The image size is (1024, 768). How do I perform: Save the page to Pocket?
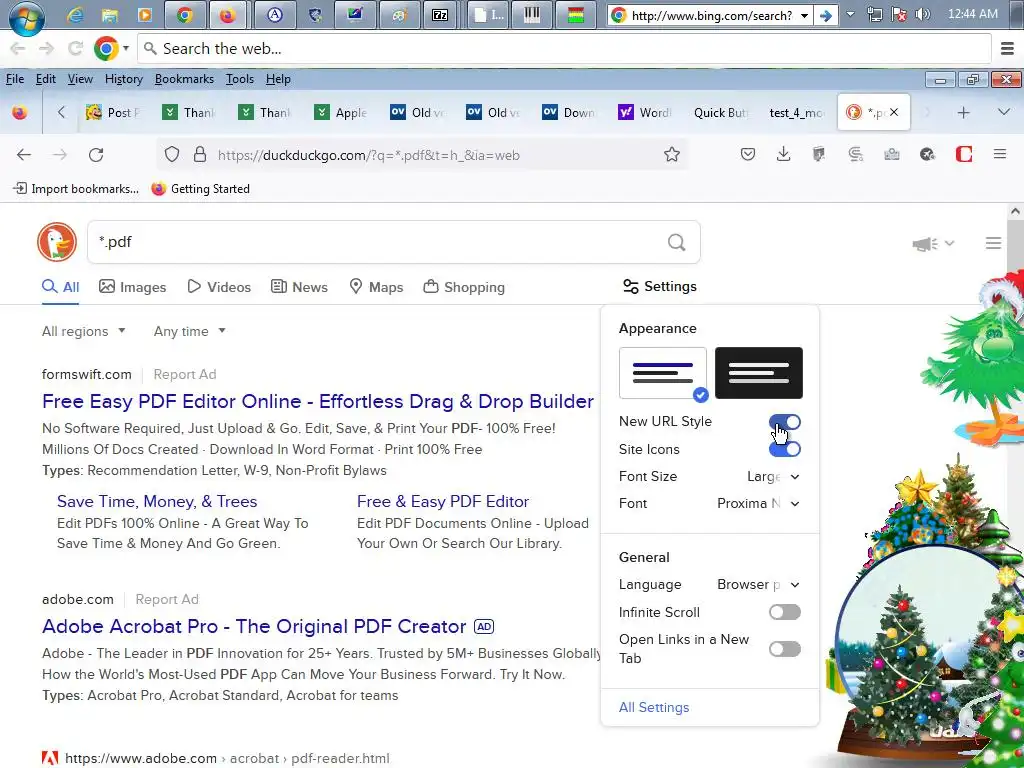coord(748,154)
